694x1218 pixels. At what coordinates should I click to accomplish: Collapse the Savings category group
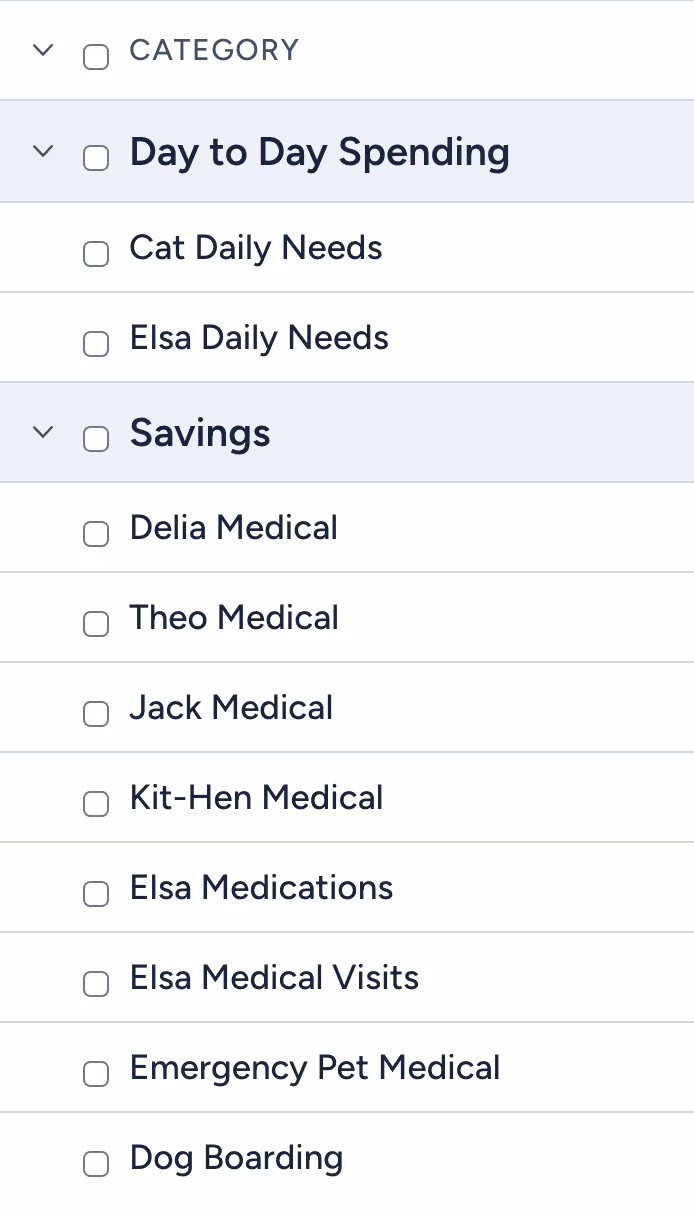pyautogui.click(x=42, y=433)
